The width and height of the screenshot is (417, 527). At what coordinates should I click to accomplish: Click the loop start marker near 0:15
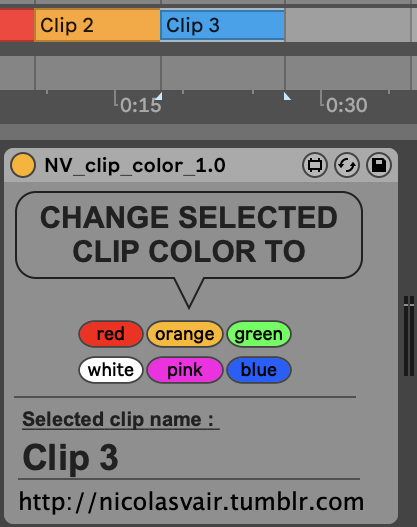159,96
